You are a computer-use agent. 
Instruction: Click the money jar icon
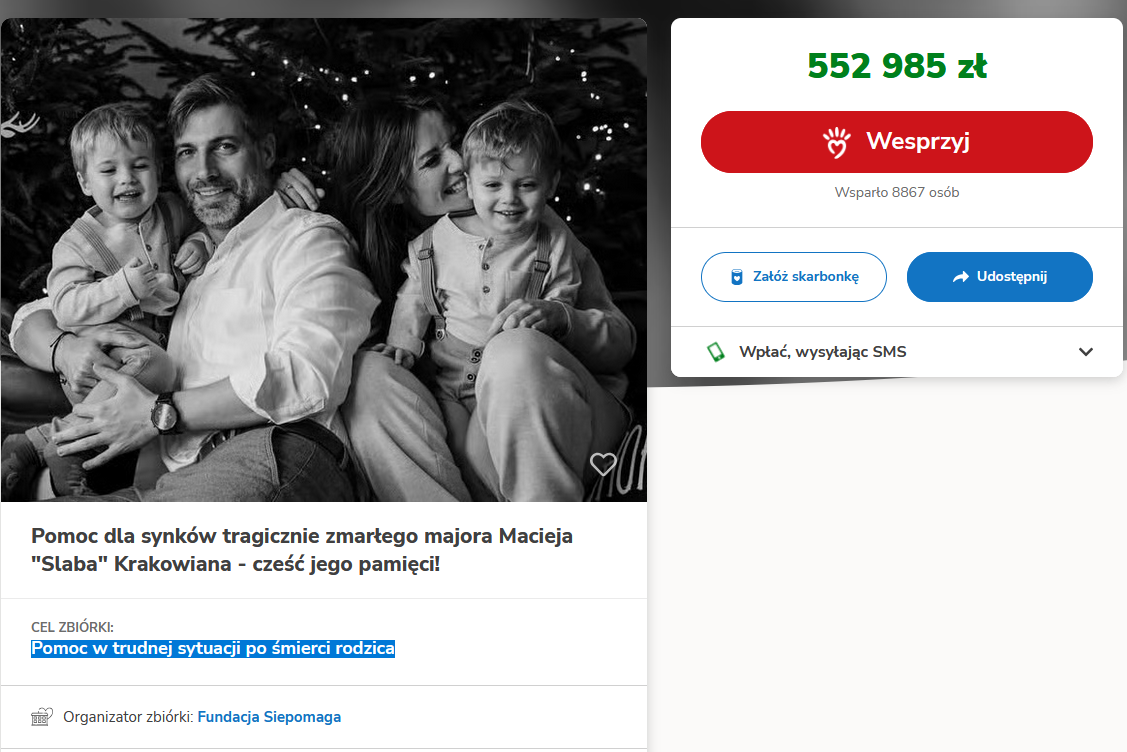737,277
